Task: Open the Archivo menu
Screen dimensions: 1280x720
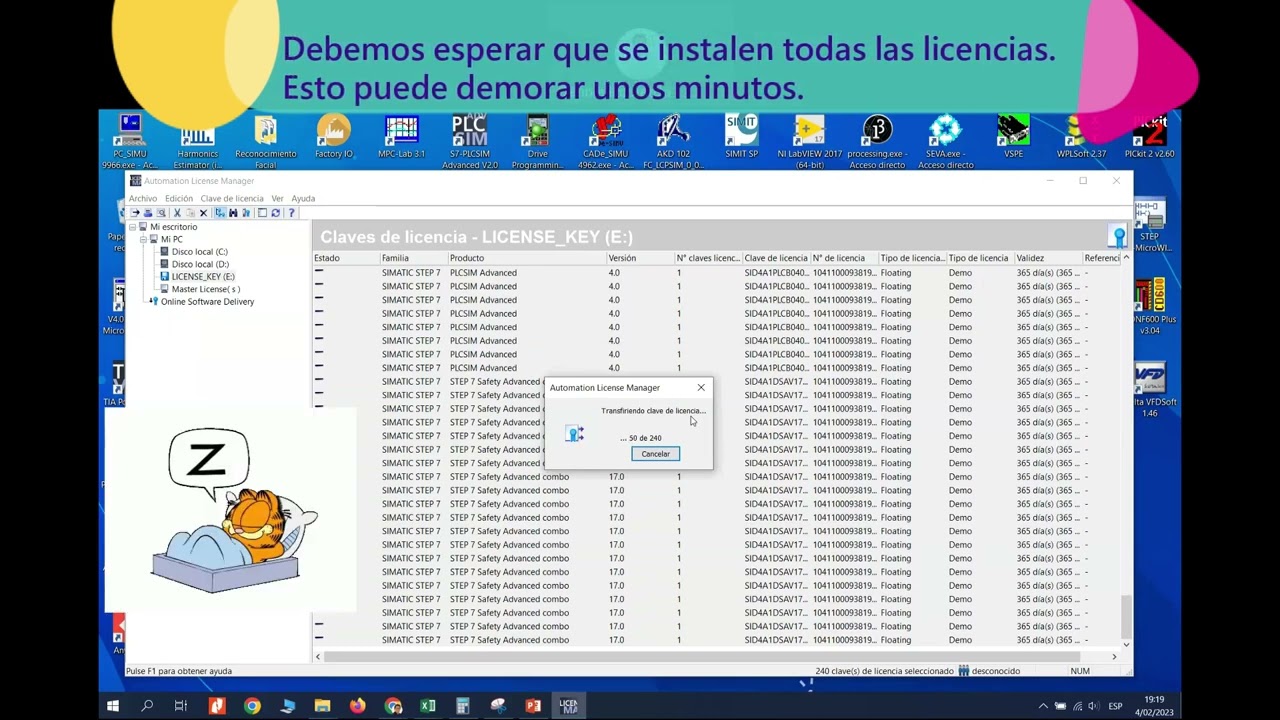Action: click(143, 198)
